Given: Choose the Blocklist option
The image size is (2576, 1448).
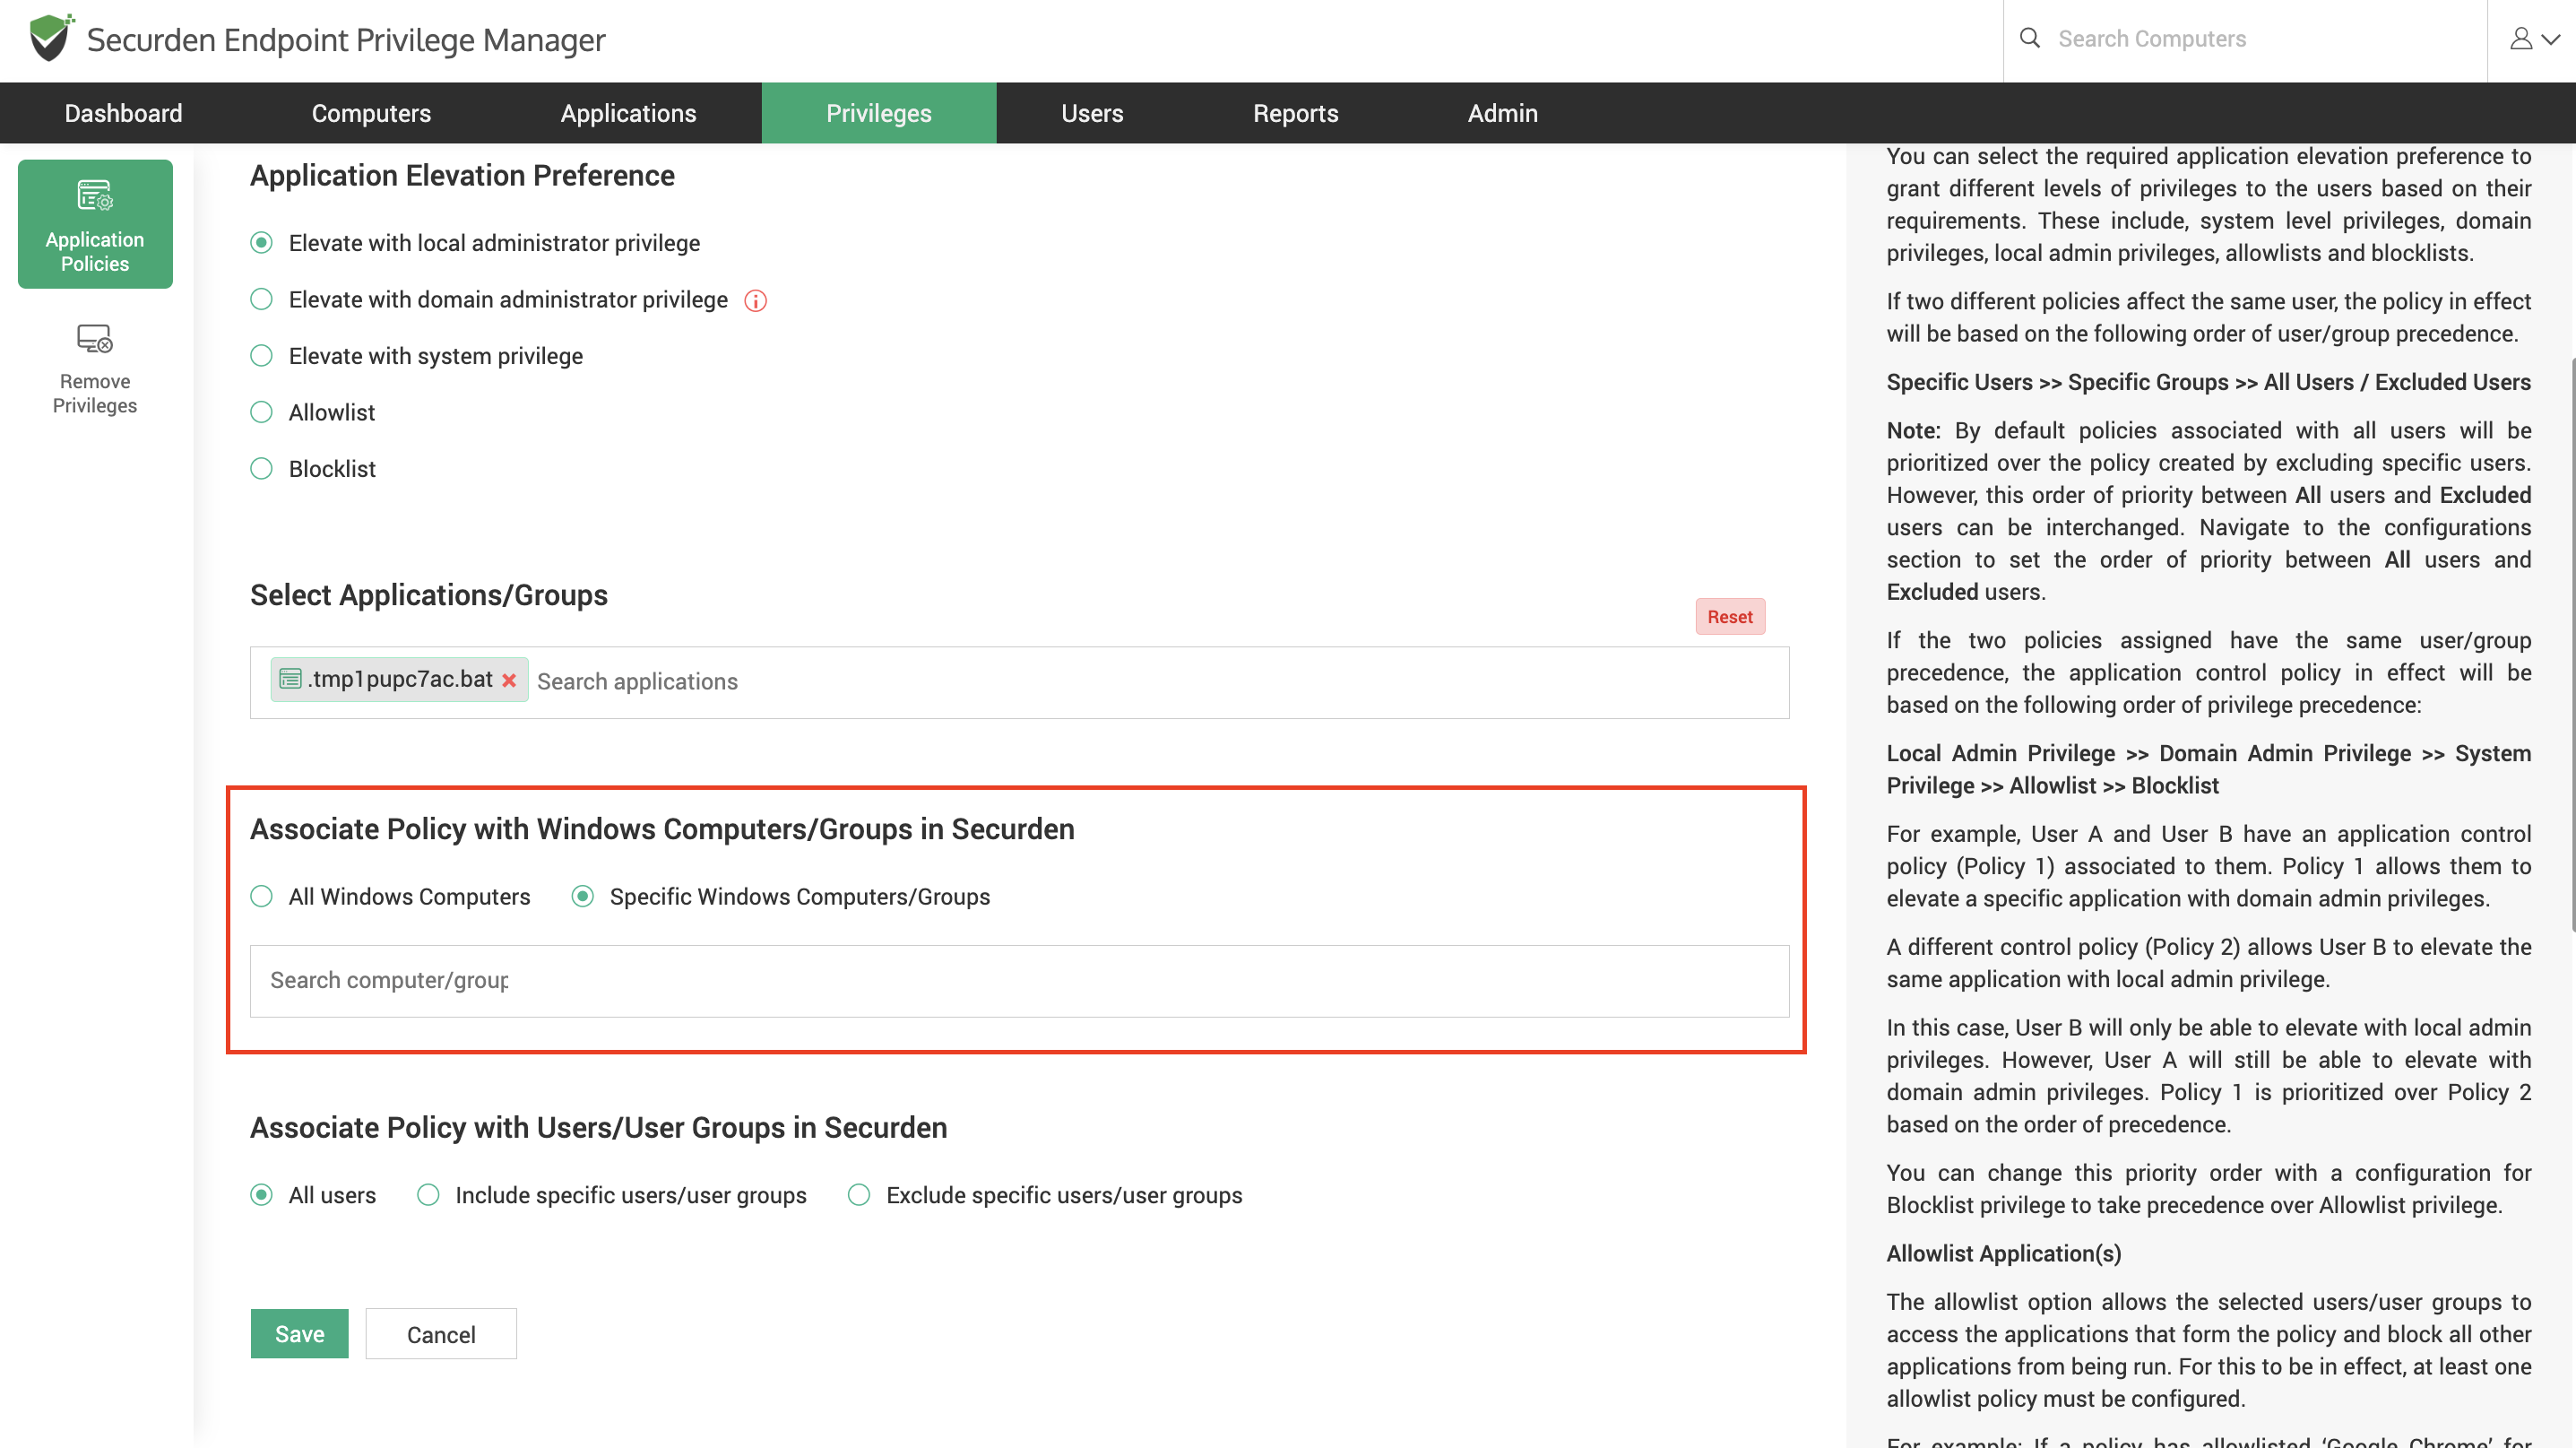Looking at the screenshot, I should tap(261, 468).
